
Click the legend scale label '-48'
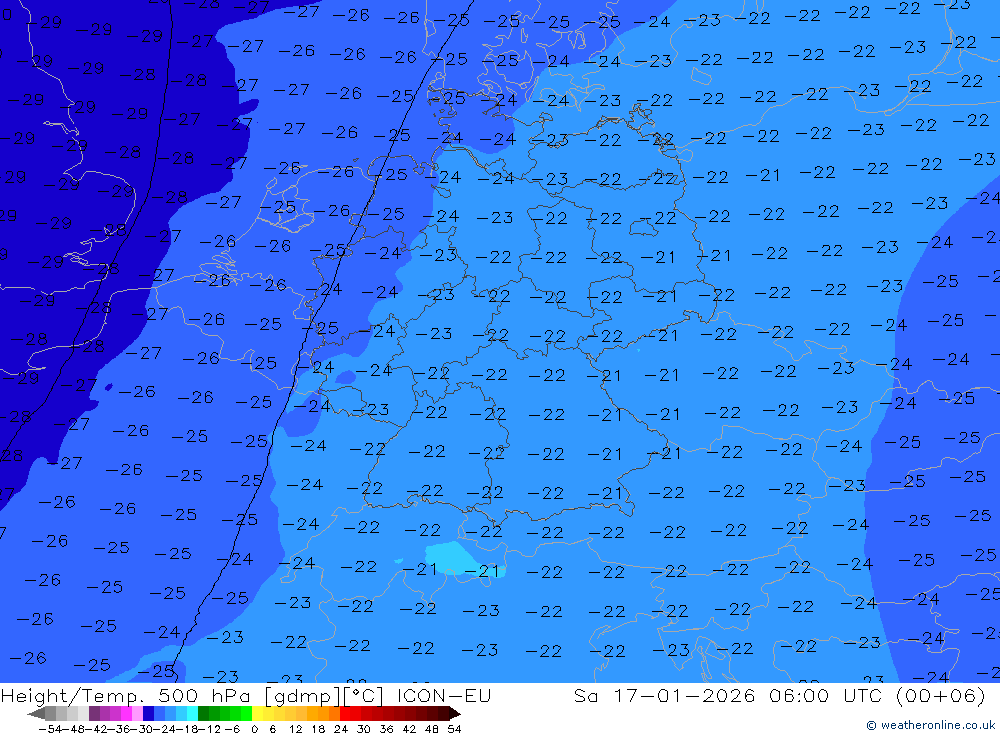pos(73,729)
